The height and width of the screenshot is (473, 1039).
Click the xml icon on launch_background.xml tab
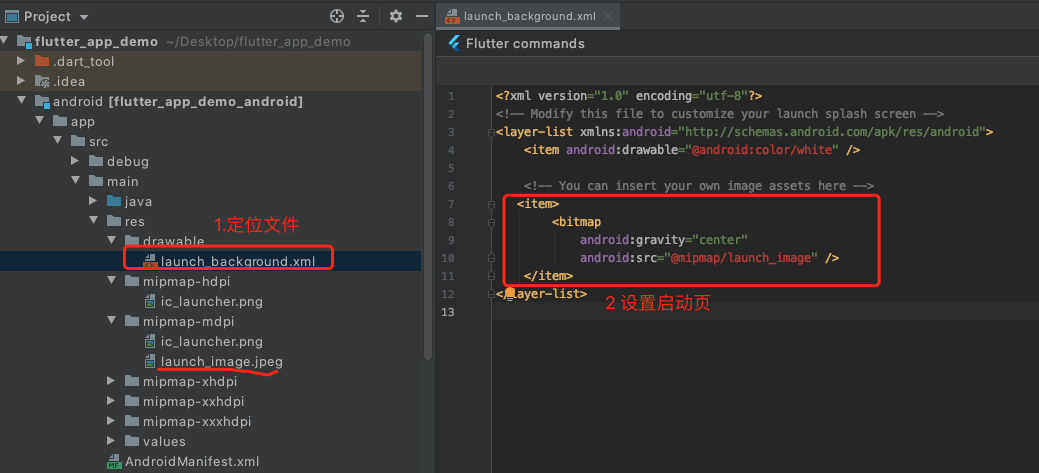coord(451,17)
